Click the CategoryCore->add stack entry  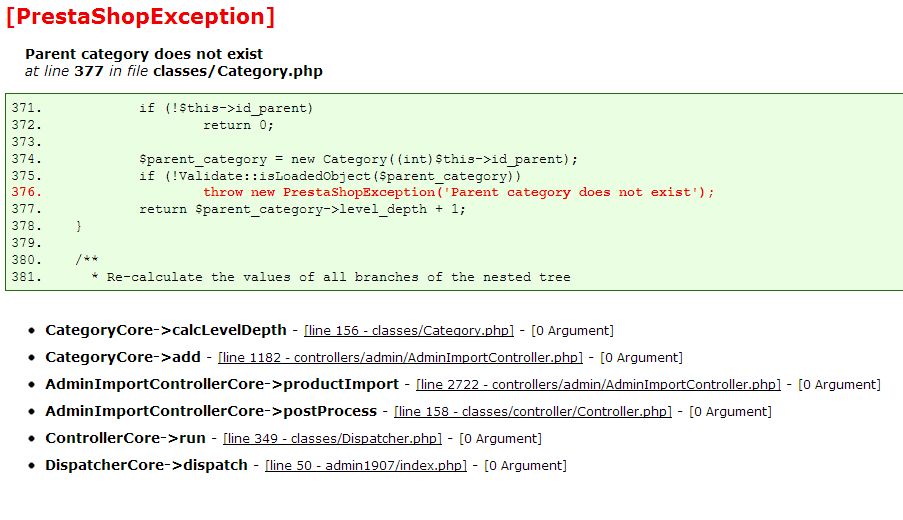pyautogui.click(x=123, y=357)
